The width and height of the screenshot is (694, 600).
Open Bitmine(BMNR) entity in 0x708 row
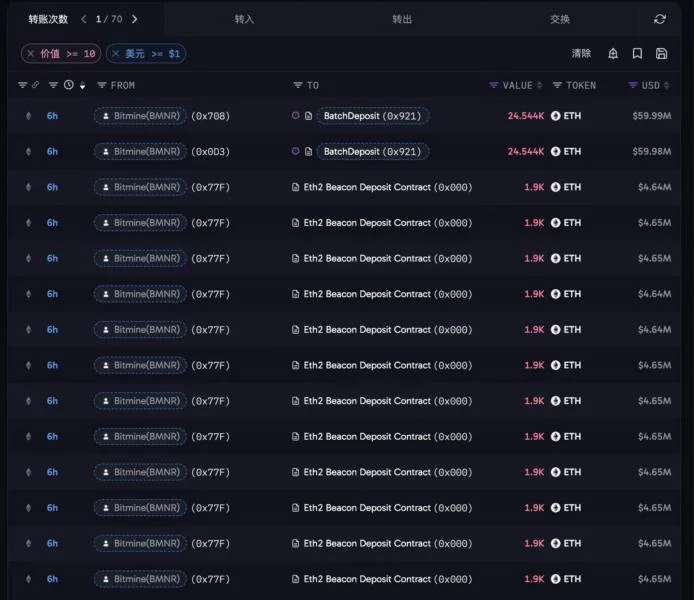(140, 116)
